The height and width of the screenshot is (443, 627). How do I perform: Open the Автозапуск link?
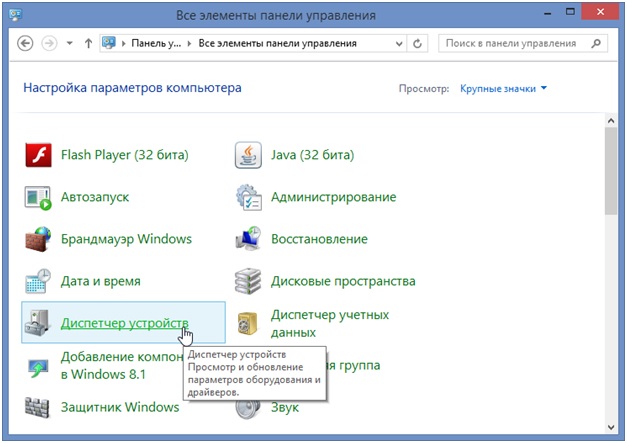coord(95,197)
